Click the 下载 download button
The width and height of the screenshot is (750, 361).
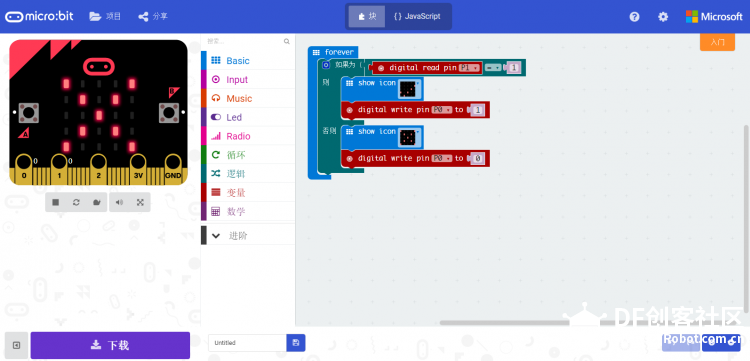110,345
